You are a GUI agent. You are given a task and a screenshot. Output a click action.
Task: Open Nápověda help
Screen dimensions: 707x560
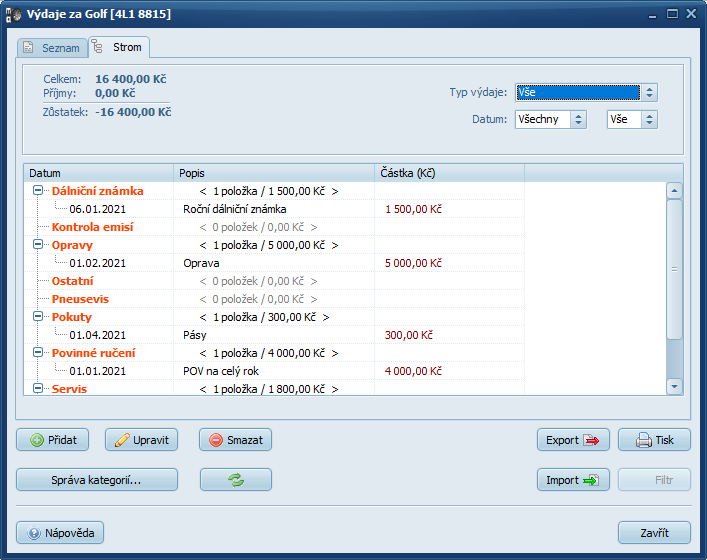click(x=60, y=533)
